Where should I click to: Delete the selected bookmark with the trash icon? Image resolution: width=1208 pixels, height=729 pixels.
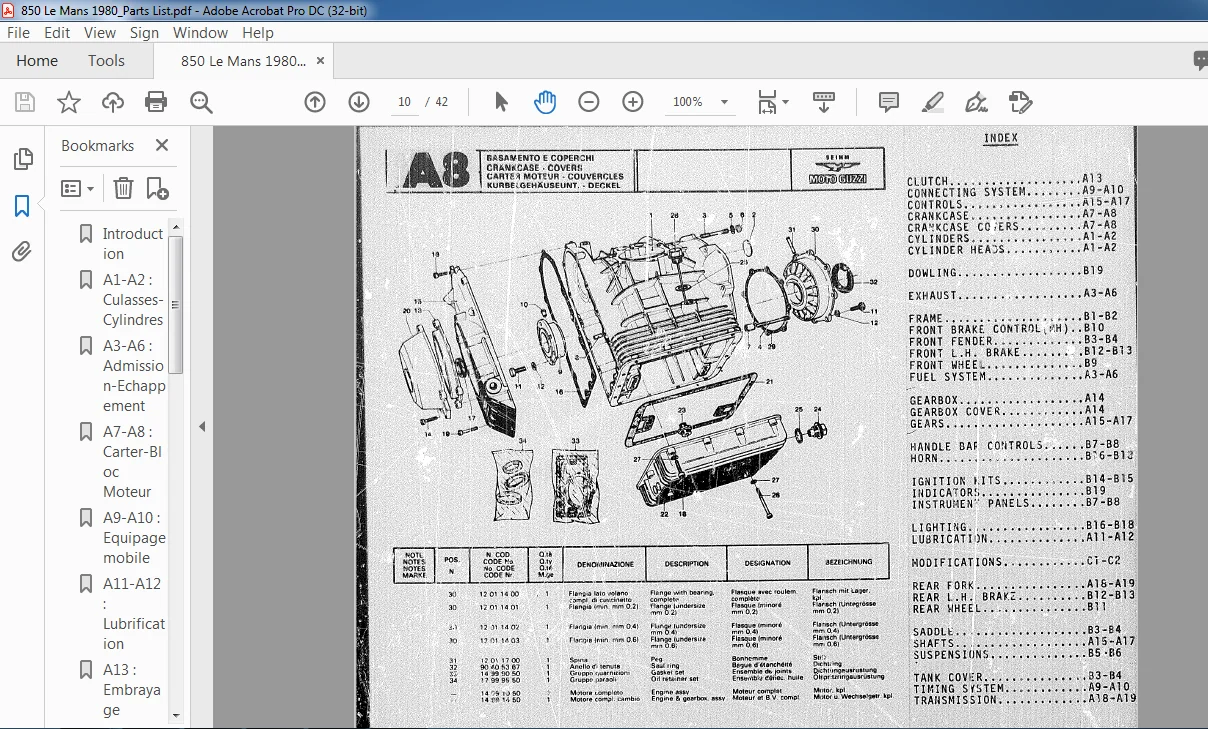(x=123, y=188)
